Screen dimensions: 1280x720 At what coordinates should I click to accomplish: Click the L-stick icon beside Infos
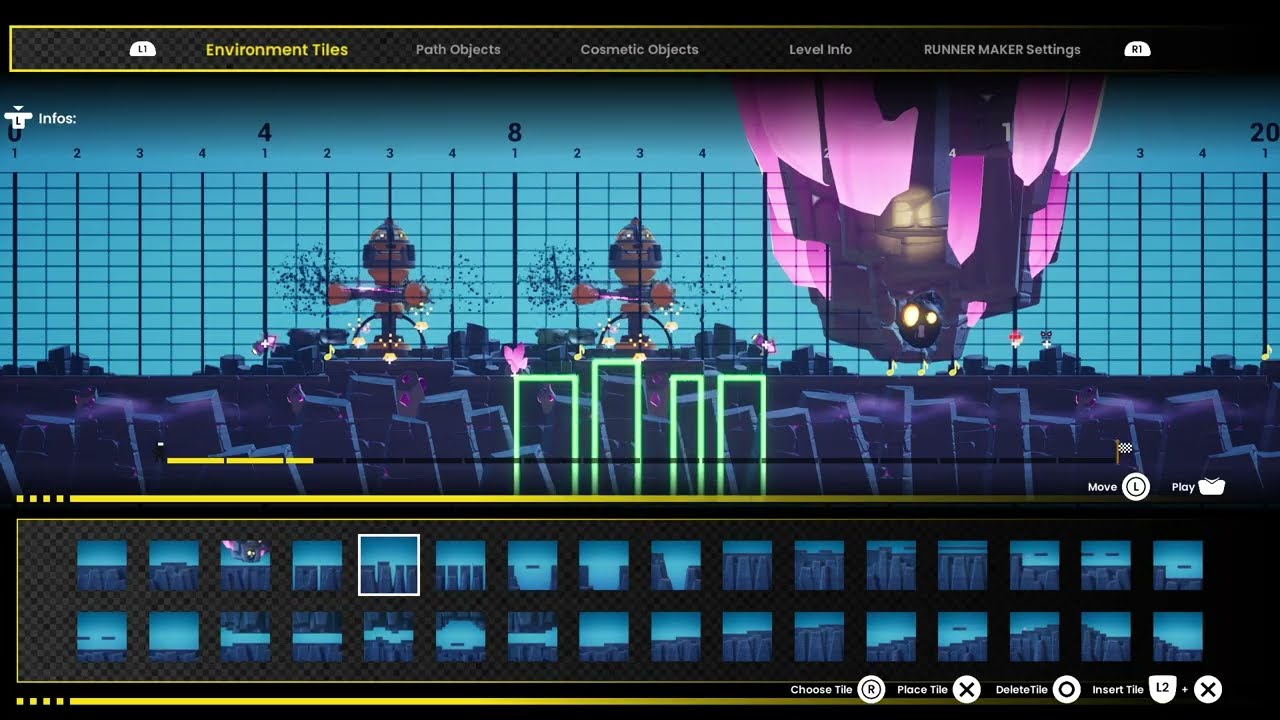18,117
